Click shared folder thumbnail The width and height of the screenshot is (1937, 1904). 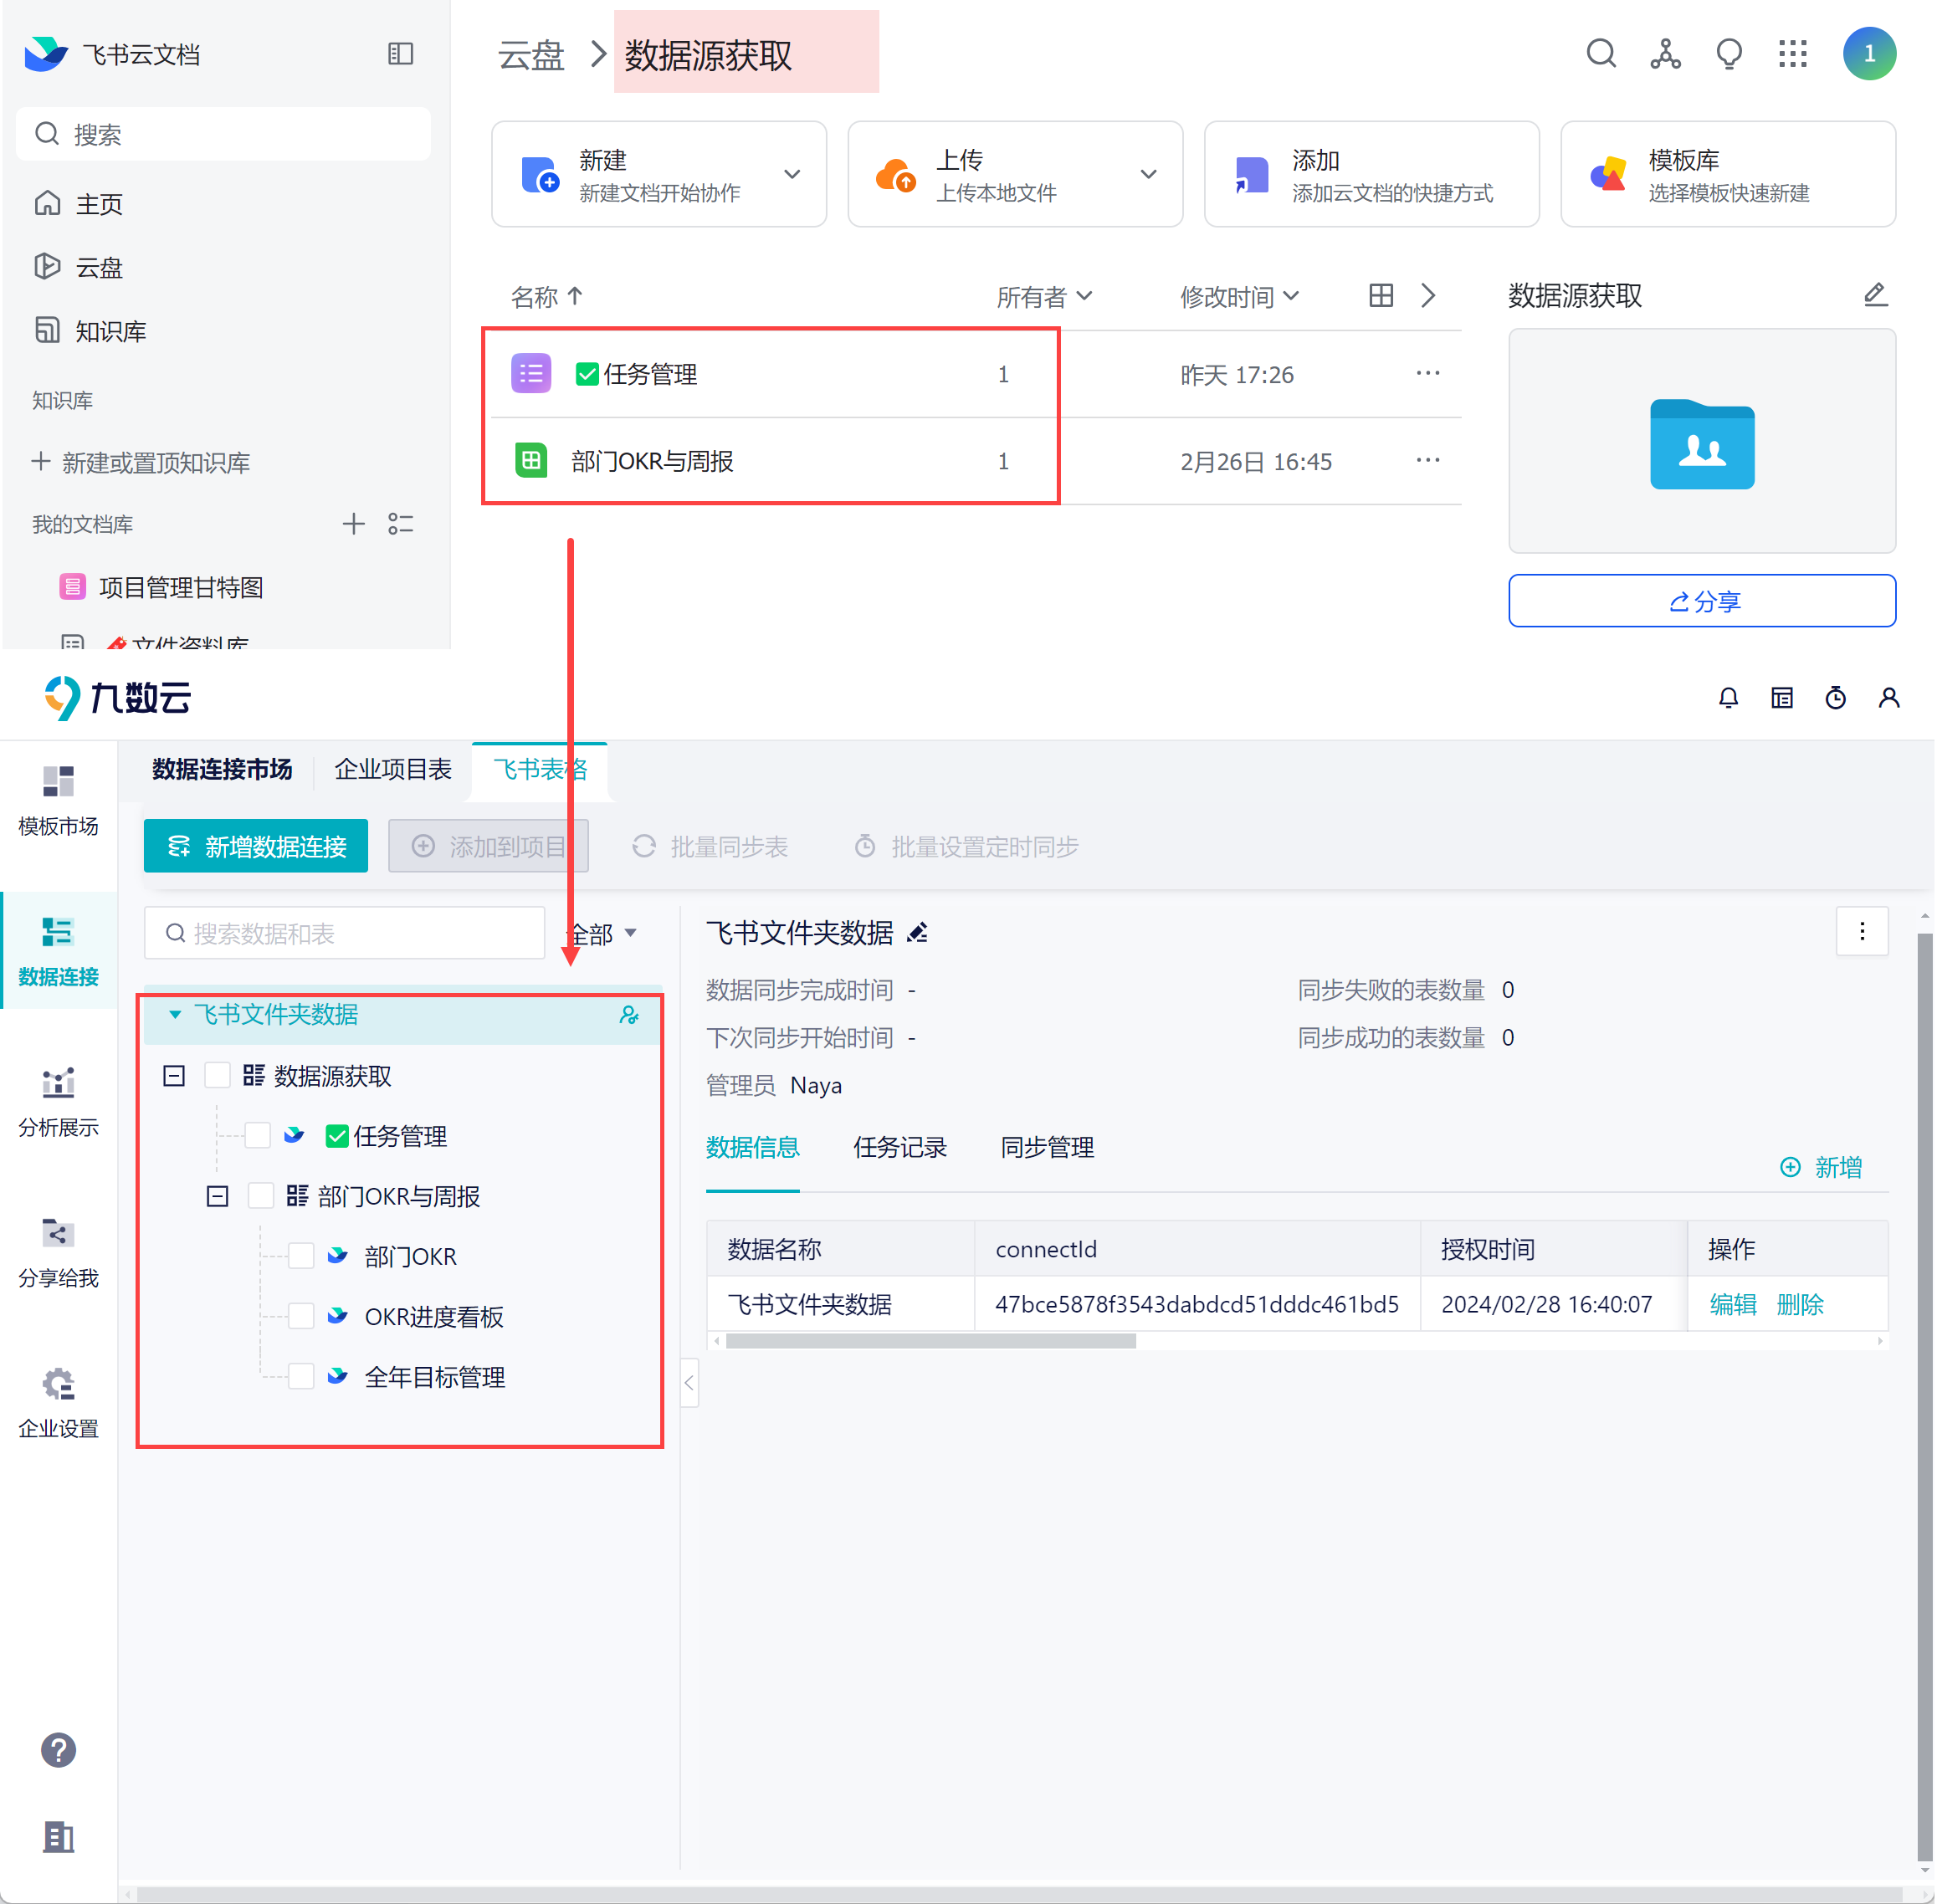(x=1701, y=441)
